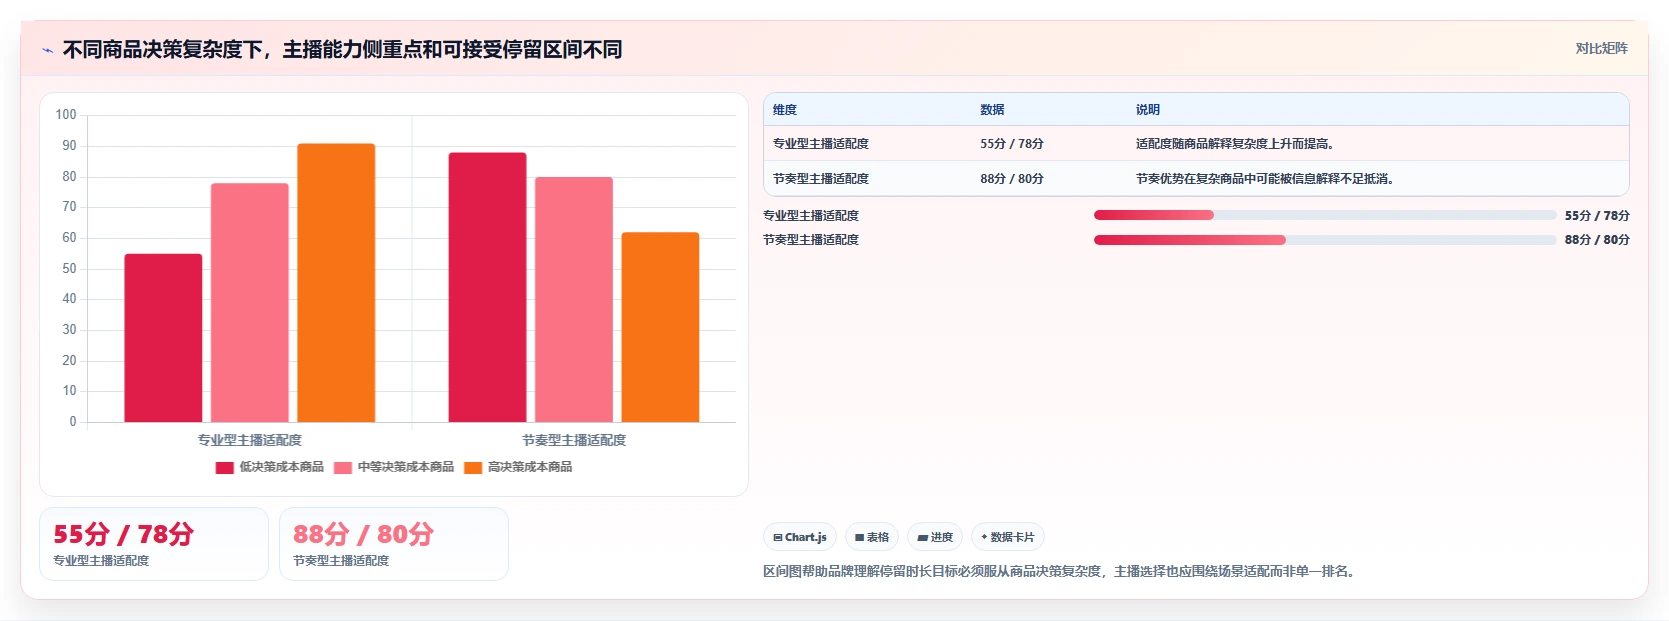Click the 专业型 medium-cost bar at 78

pyautogui.click(x=250, y=302)
